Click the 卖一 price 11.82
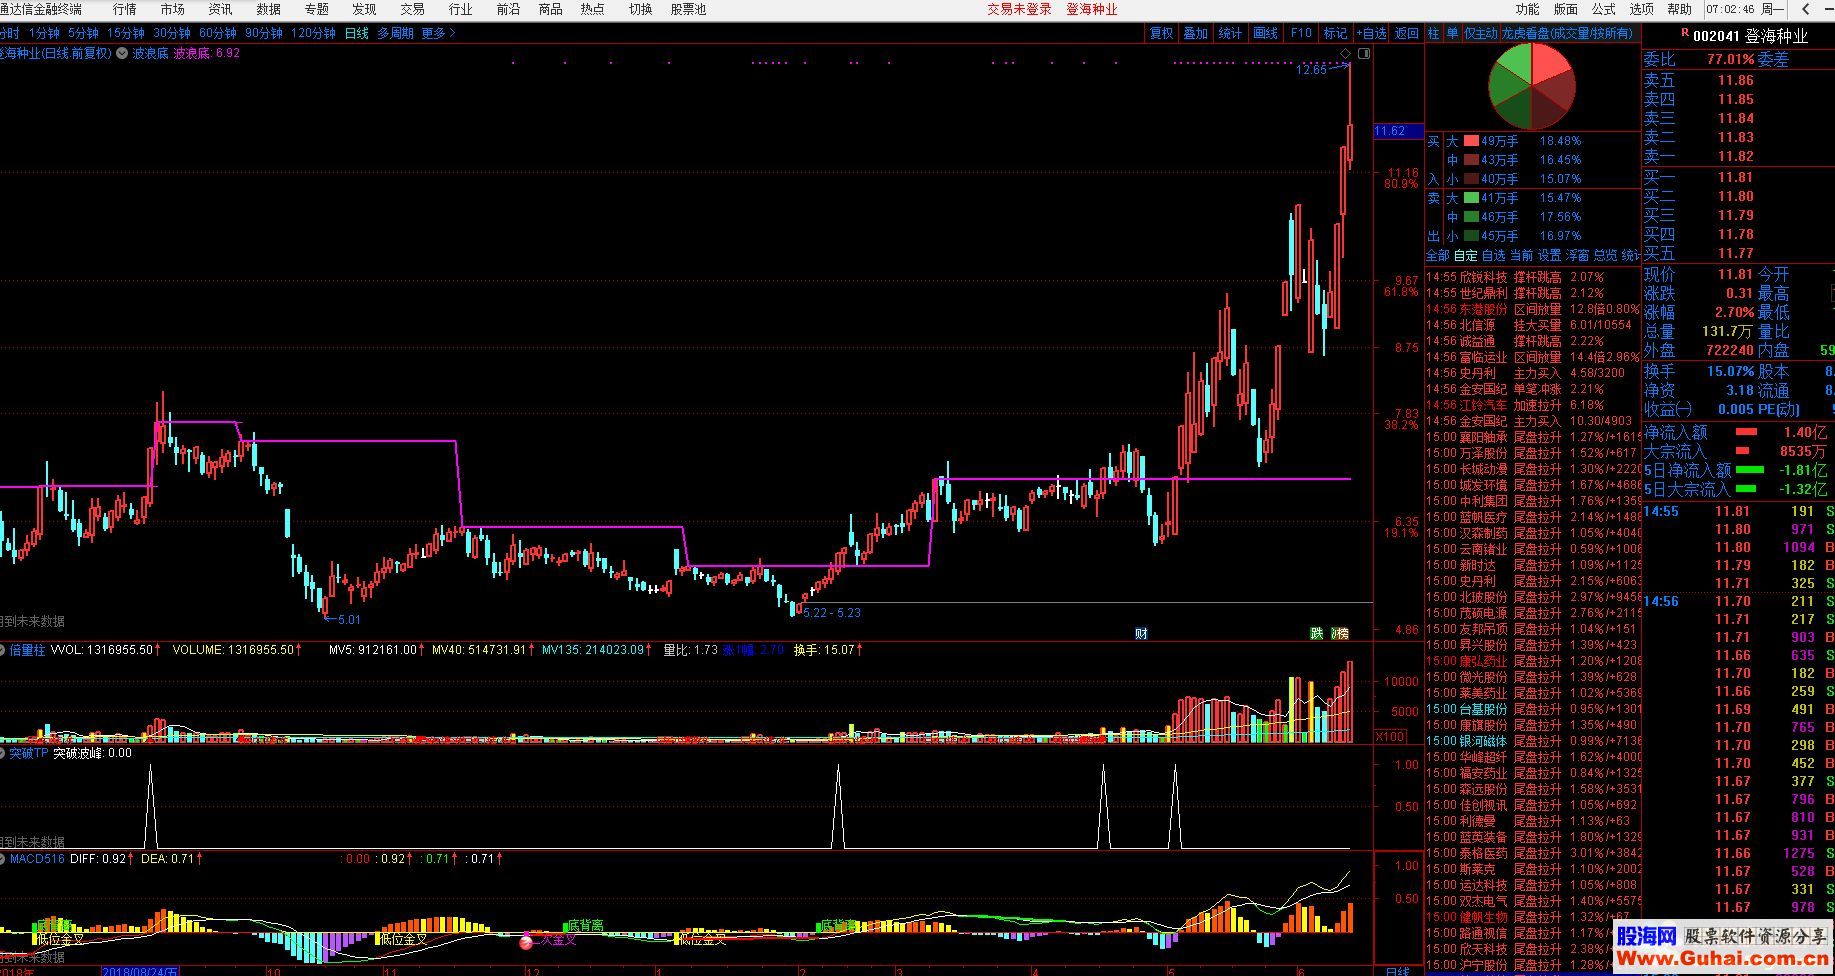Viewport: 1835px width, 976px height. coord(1736,156)
